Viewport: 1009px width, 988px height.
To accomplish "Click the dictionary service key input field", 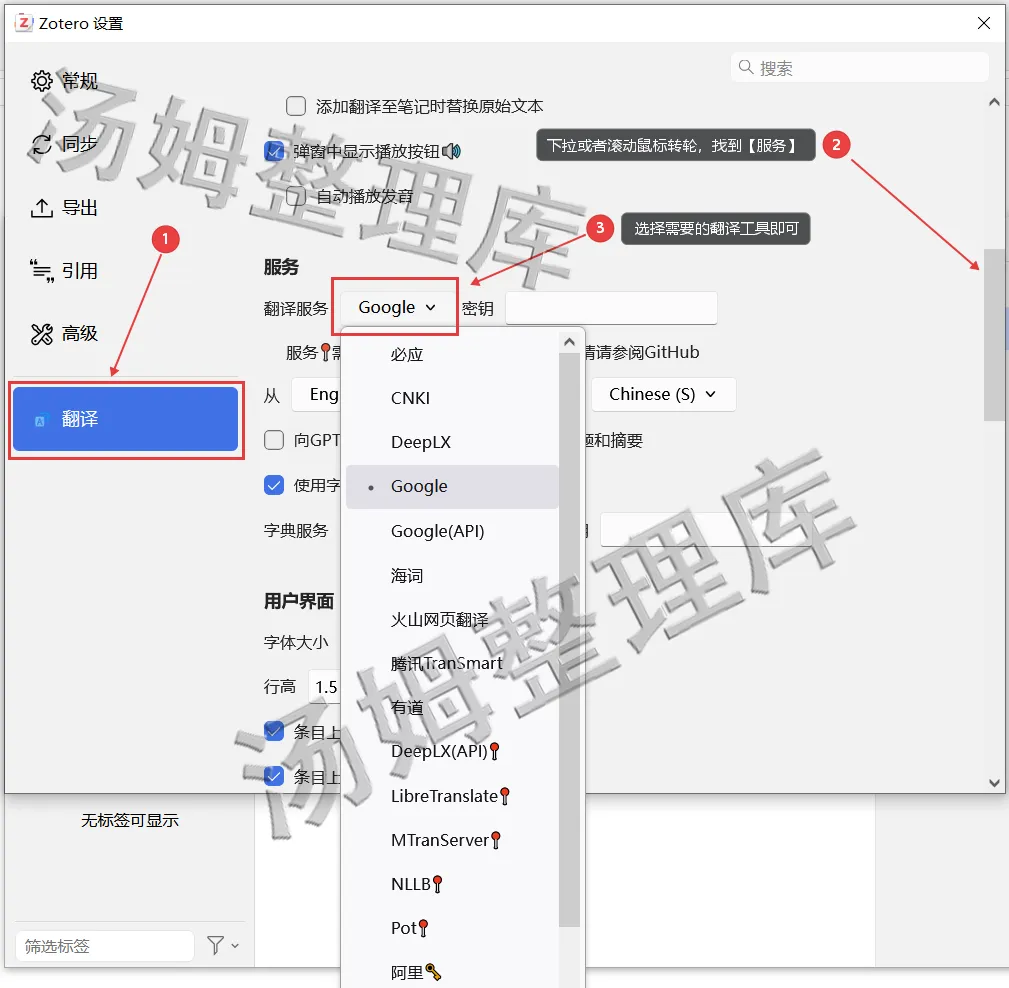I will [x=705, y=530].
